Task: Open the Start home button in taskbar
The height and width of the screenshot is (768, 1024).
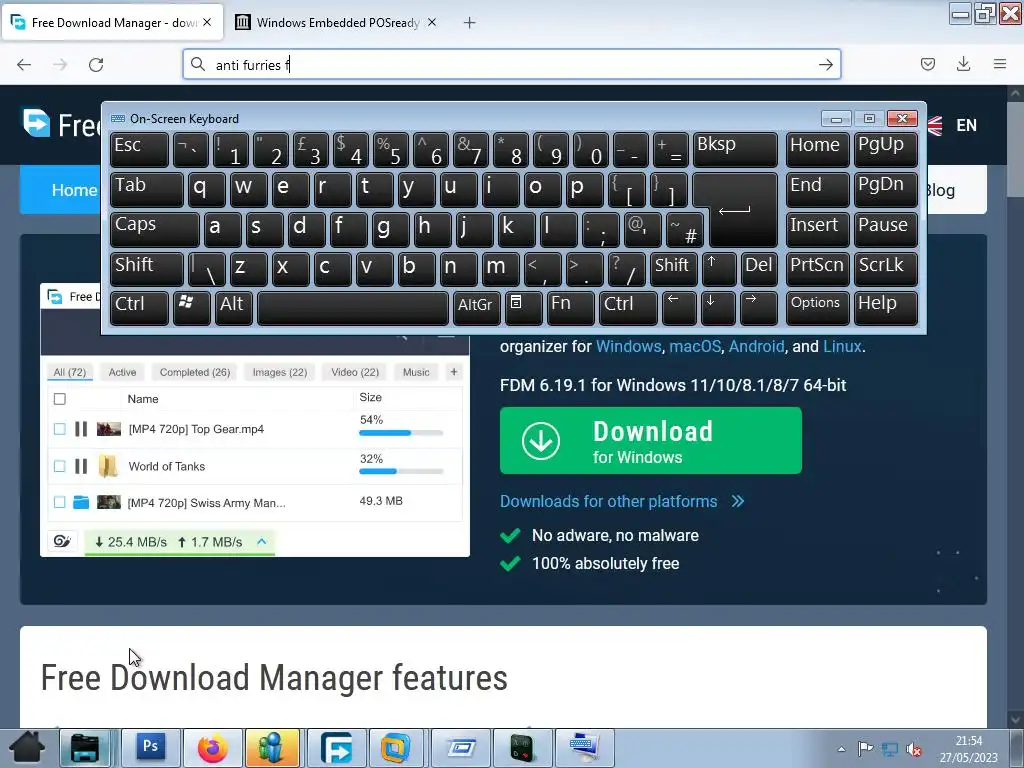Action: coord(27,748)
